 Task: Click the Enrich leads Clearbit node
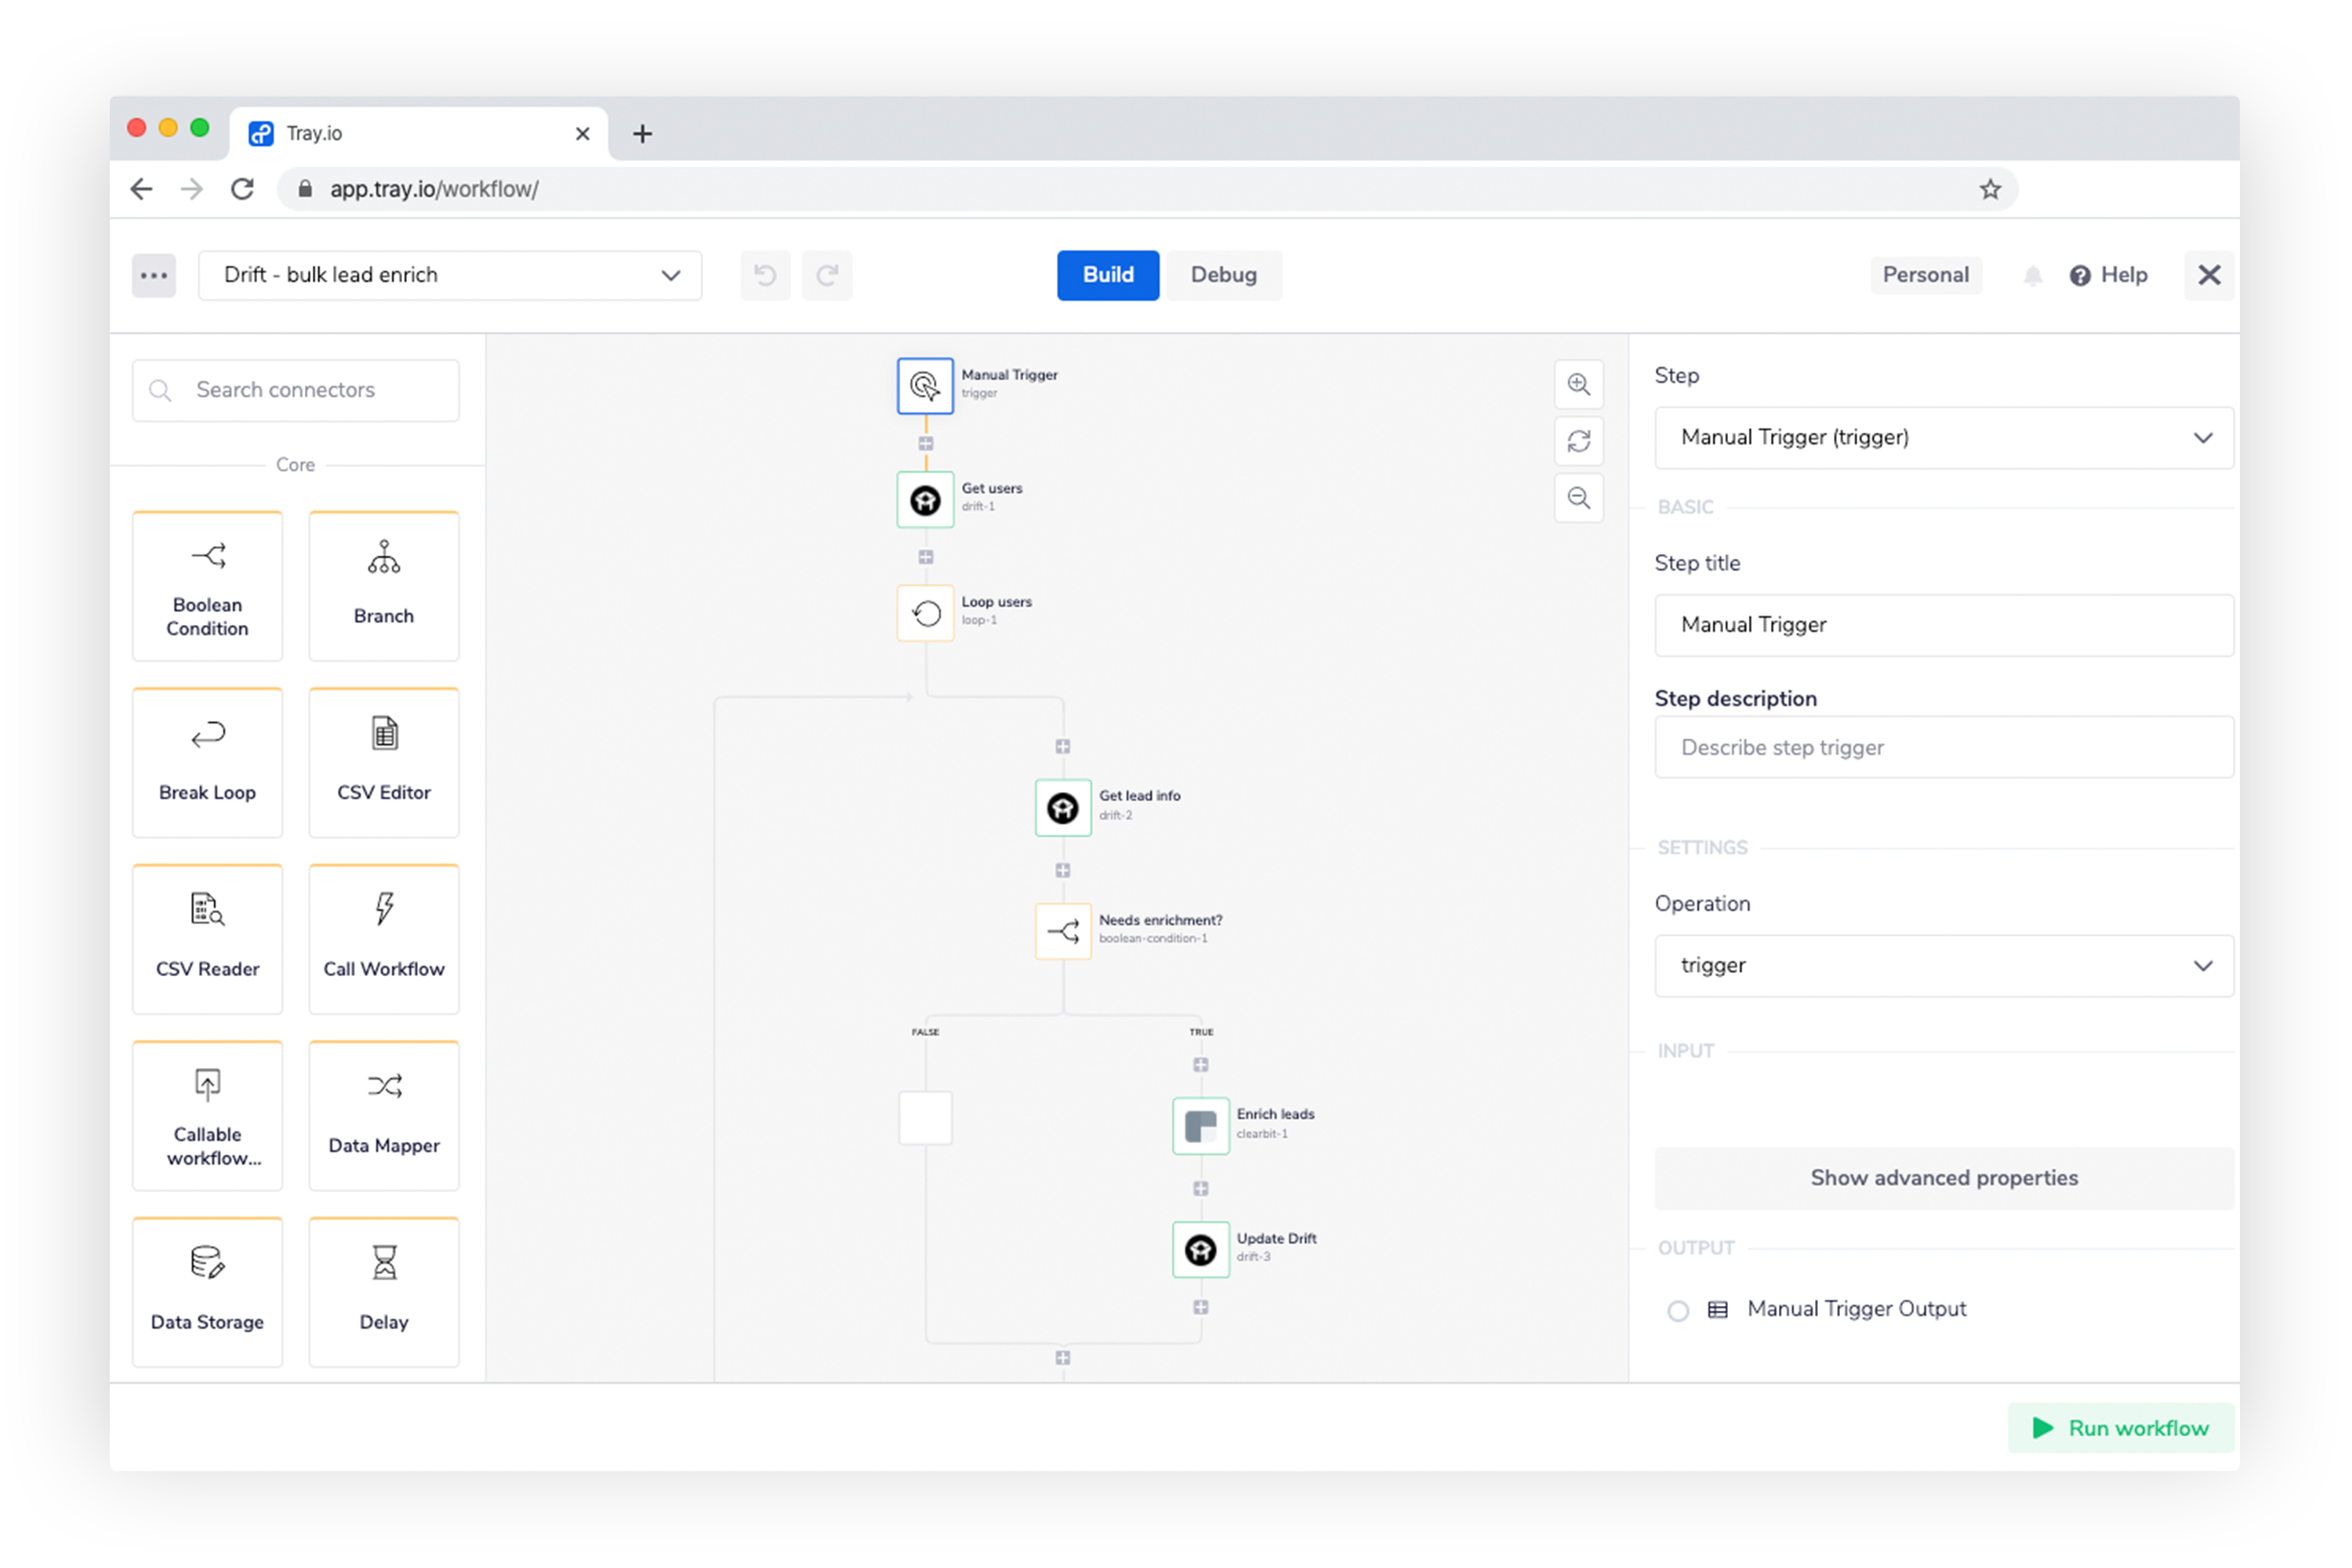click(1200, 1126)
